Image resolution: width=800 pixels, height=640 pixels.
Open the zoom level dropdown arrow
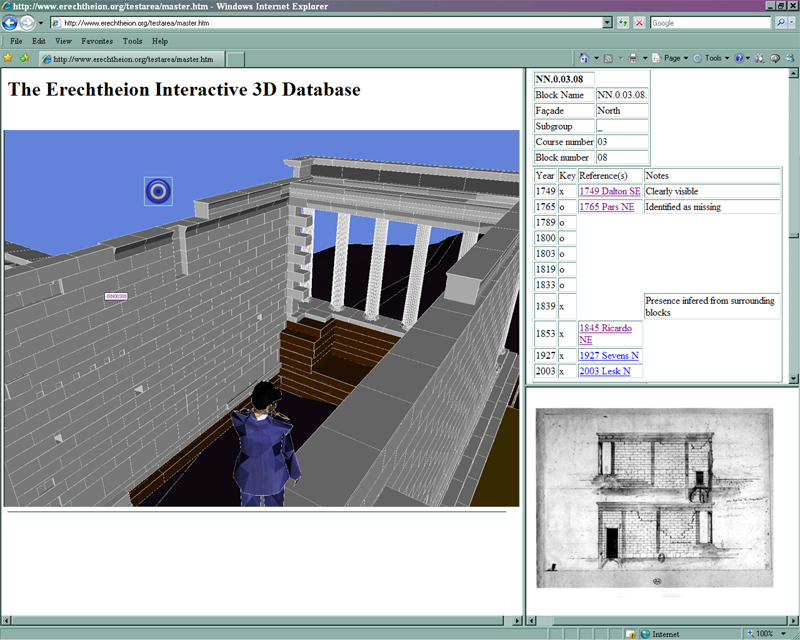783,634
